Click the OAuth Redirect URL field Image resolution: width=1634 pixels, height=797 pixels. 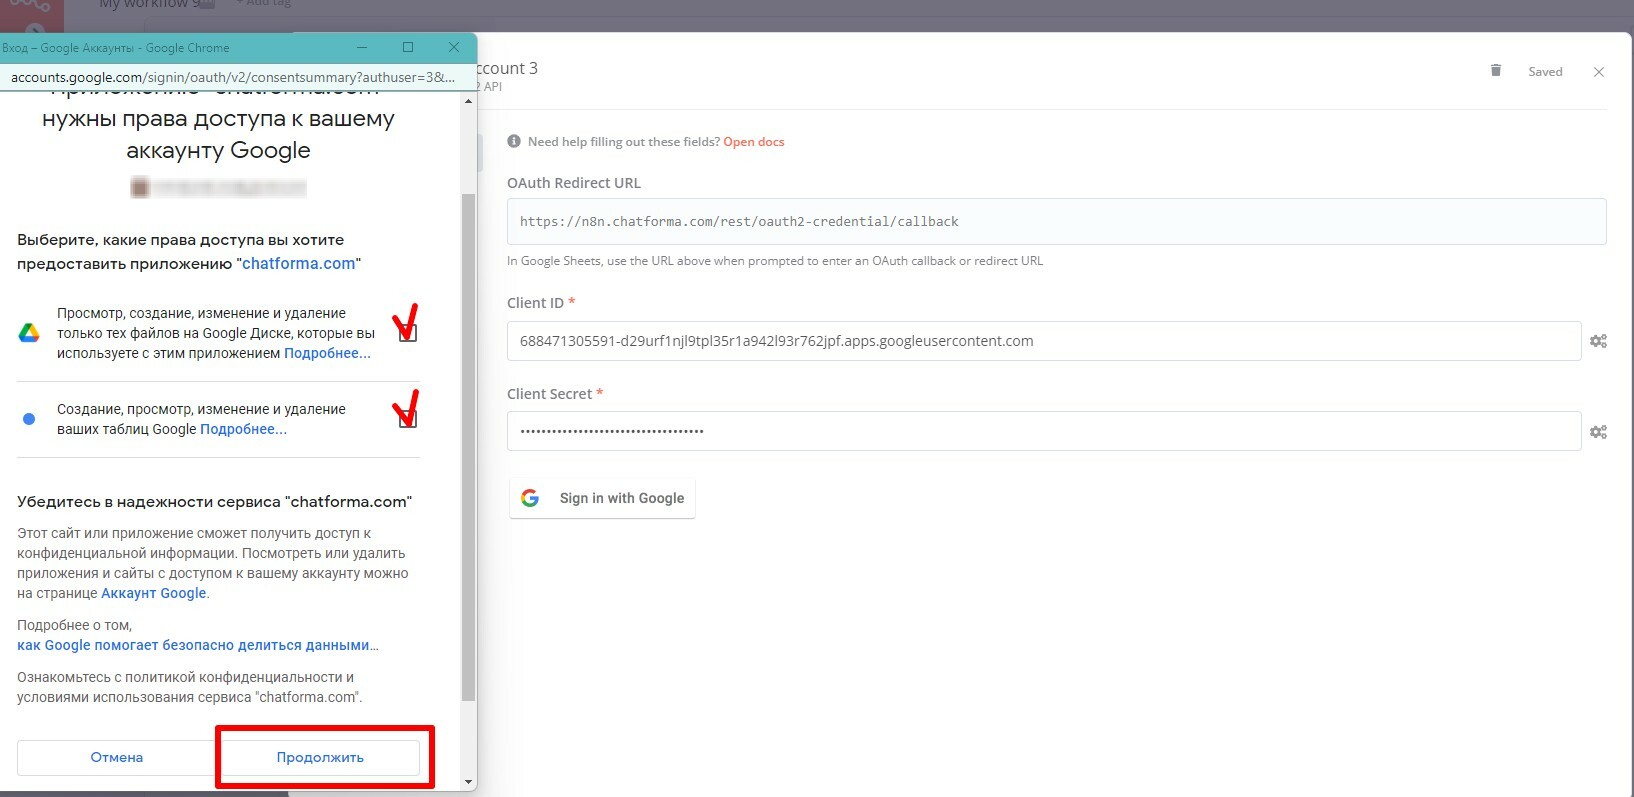point(1056,221)
